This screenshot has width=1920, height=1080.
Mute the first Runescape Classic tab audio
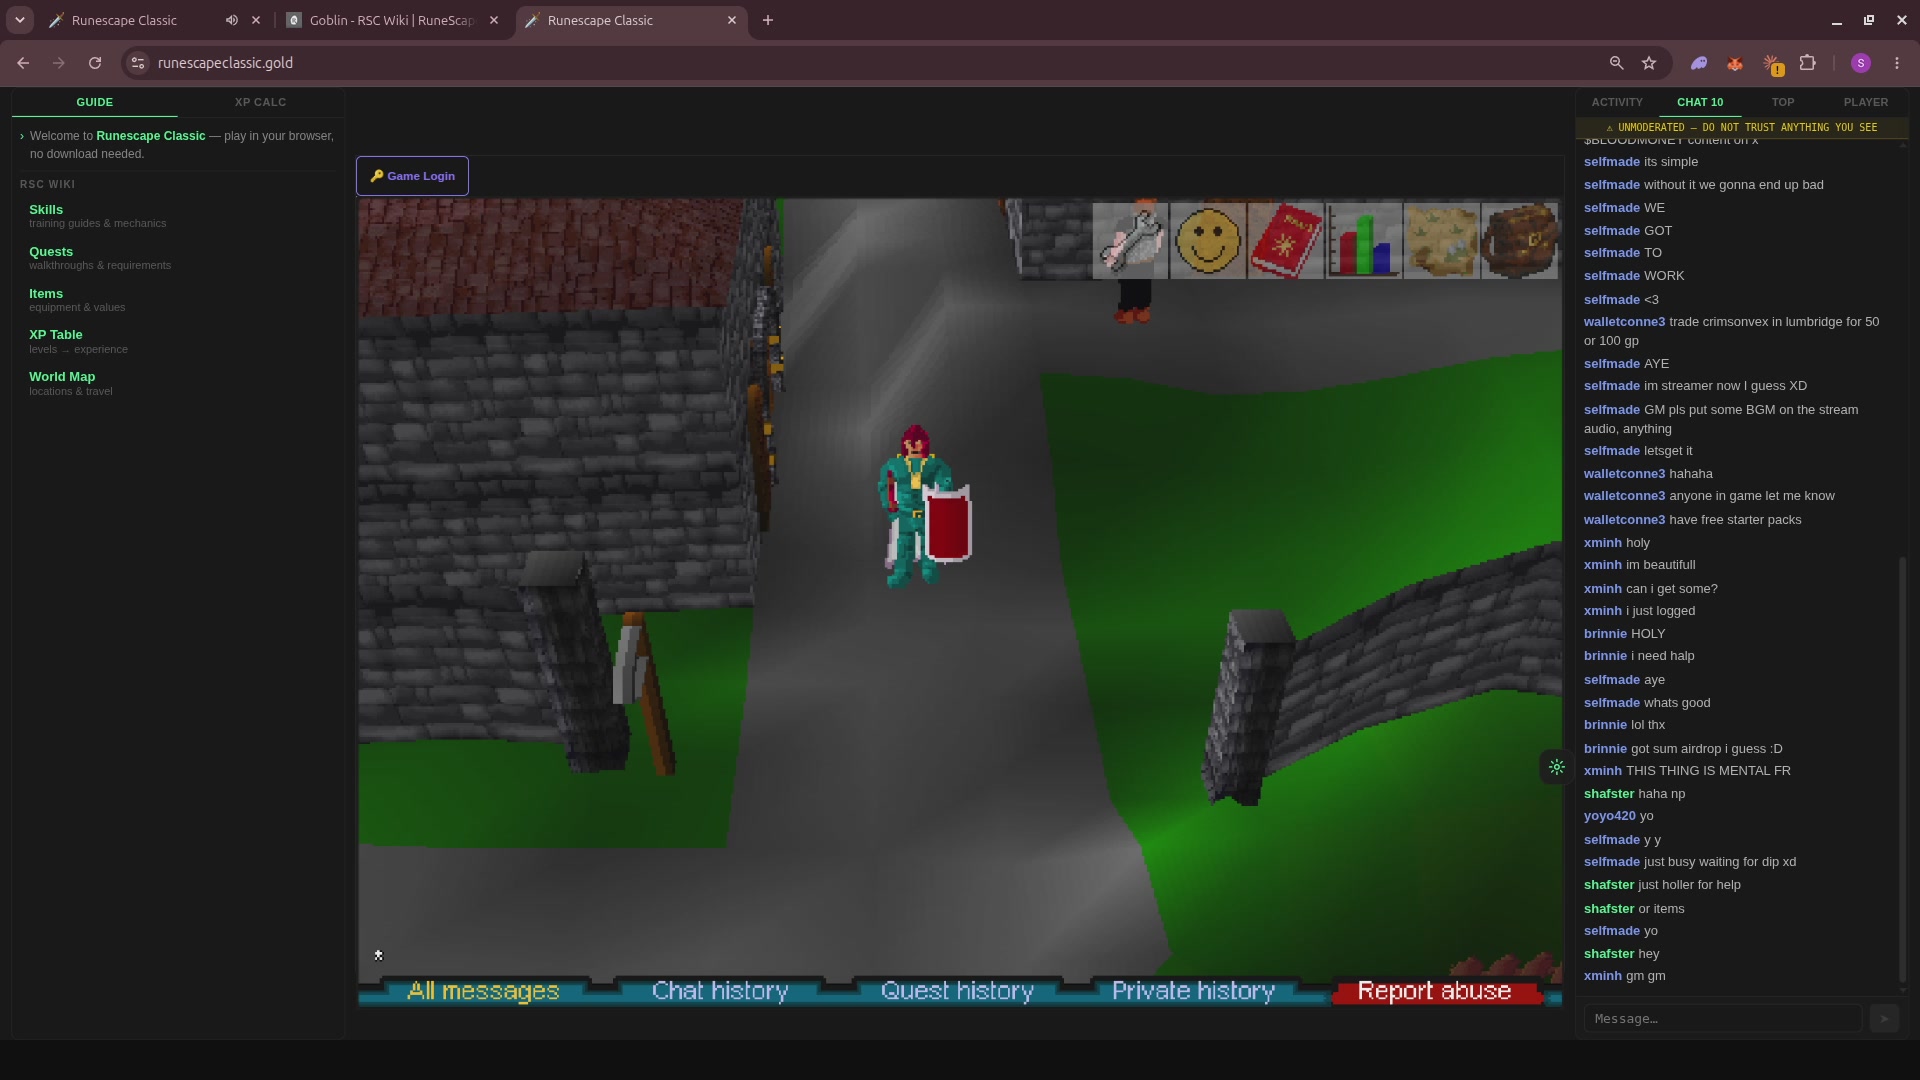[x=232, y=20]
